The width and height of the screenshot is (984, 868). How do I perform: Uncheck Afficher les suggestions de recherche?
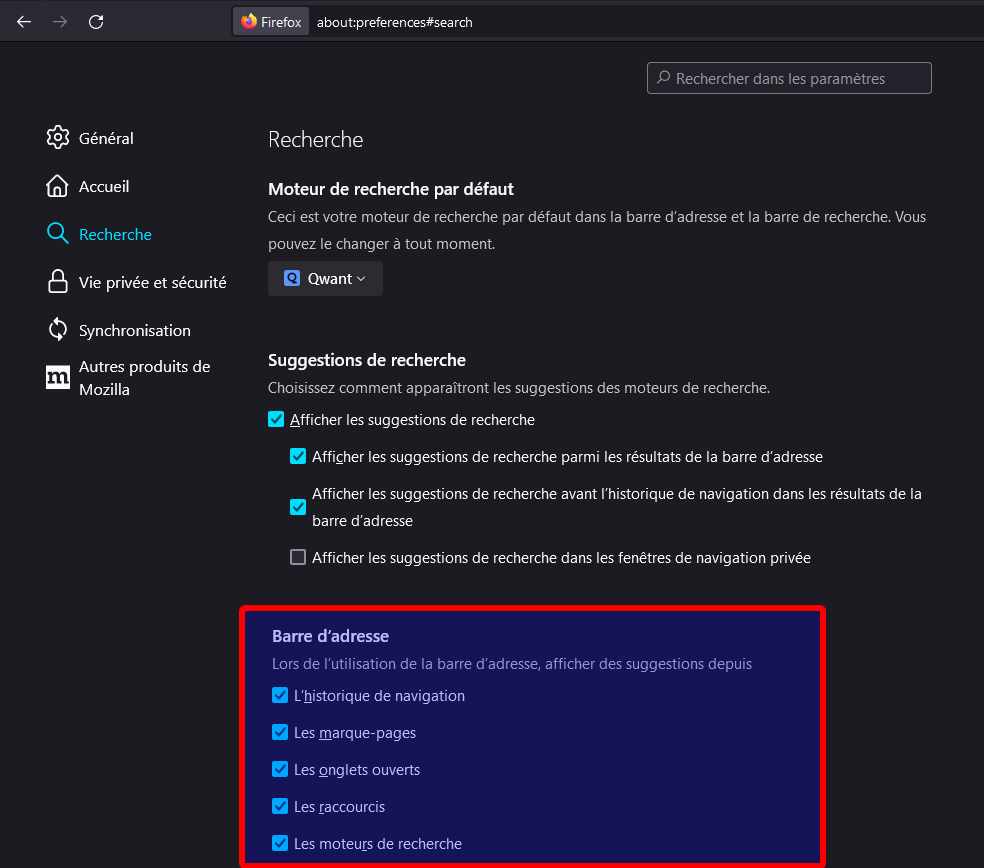coord(276,419)
